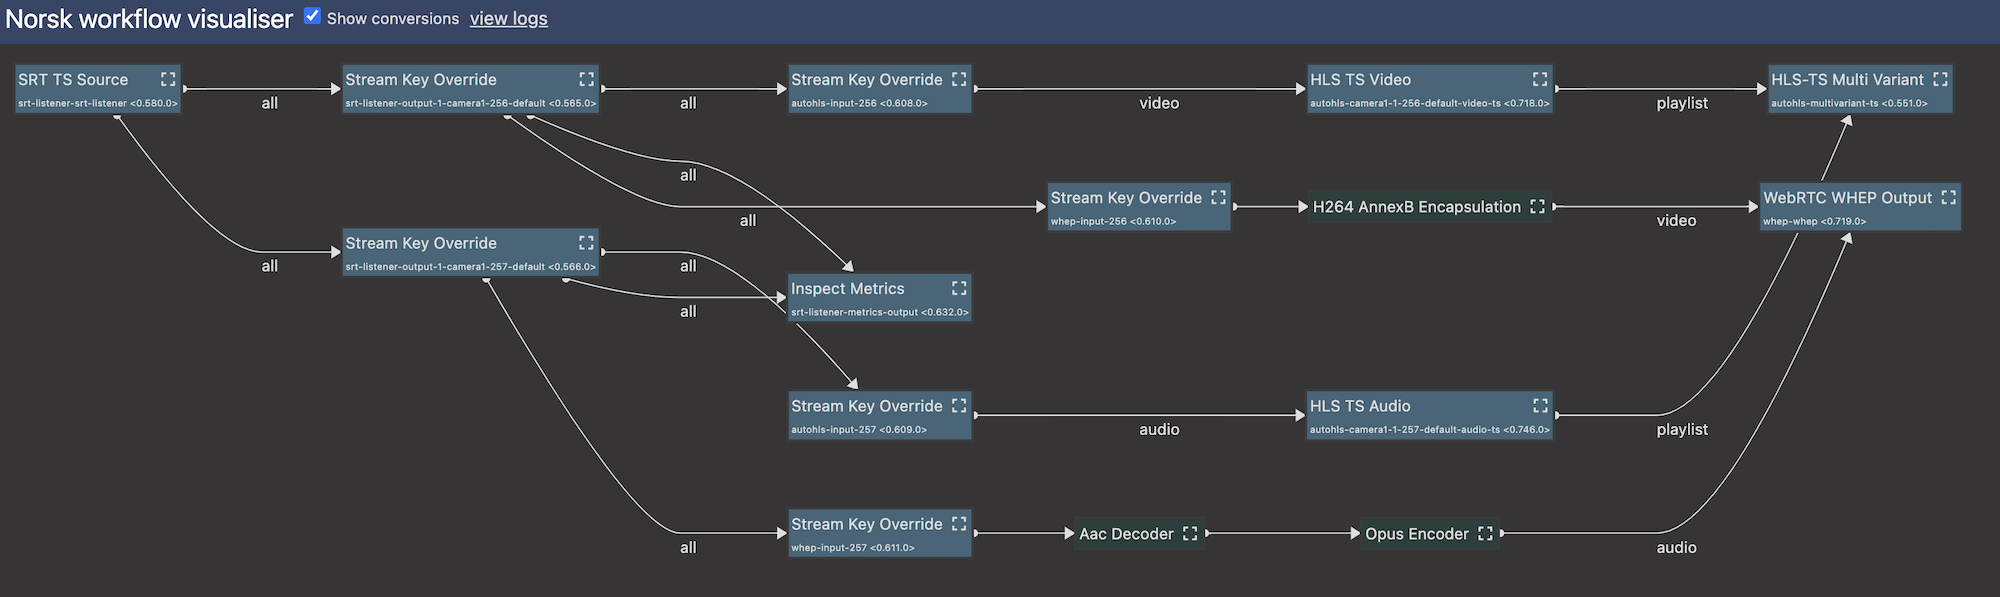
Task: Click the playlist label after HLS TS Audio
Action: pos(1682,429)
